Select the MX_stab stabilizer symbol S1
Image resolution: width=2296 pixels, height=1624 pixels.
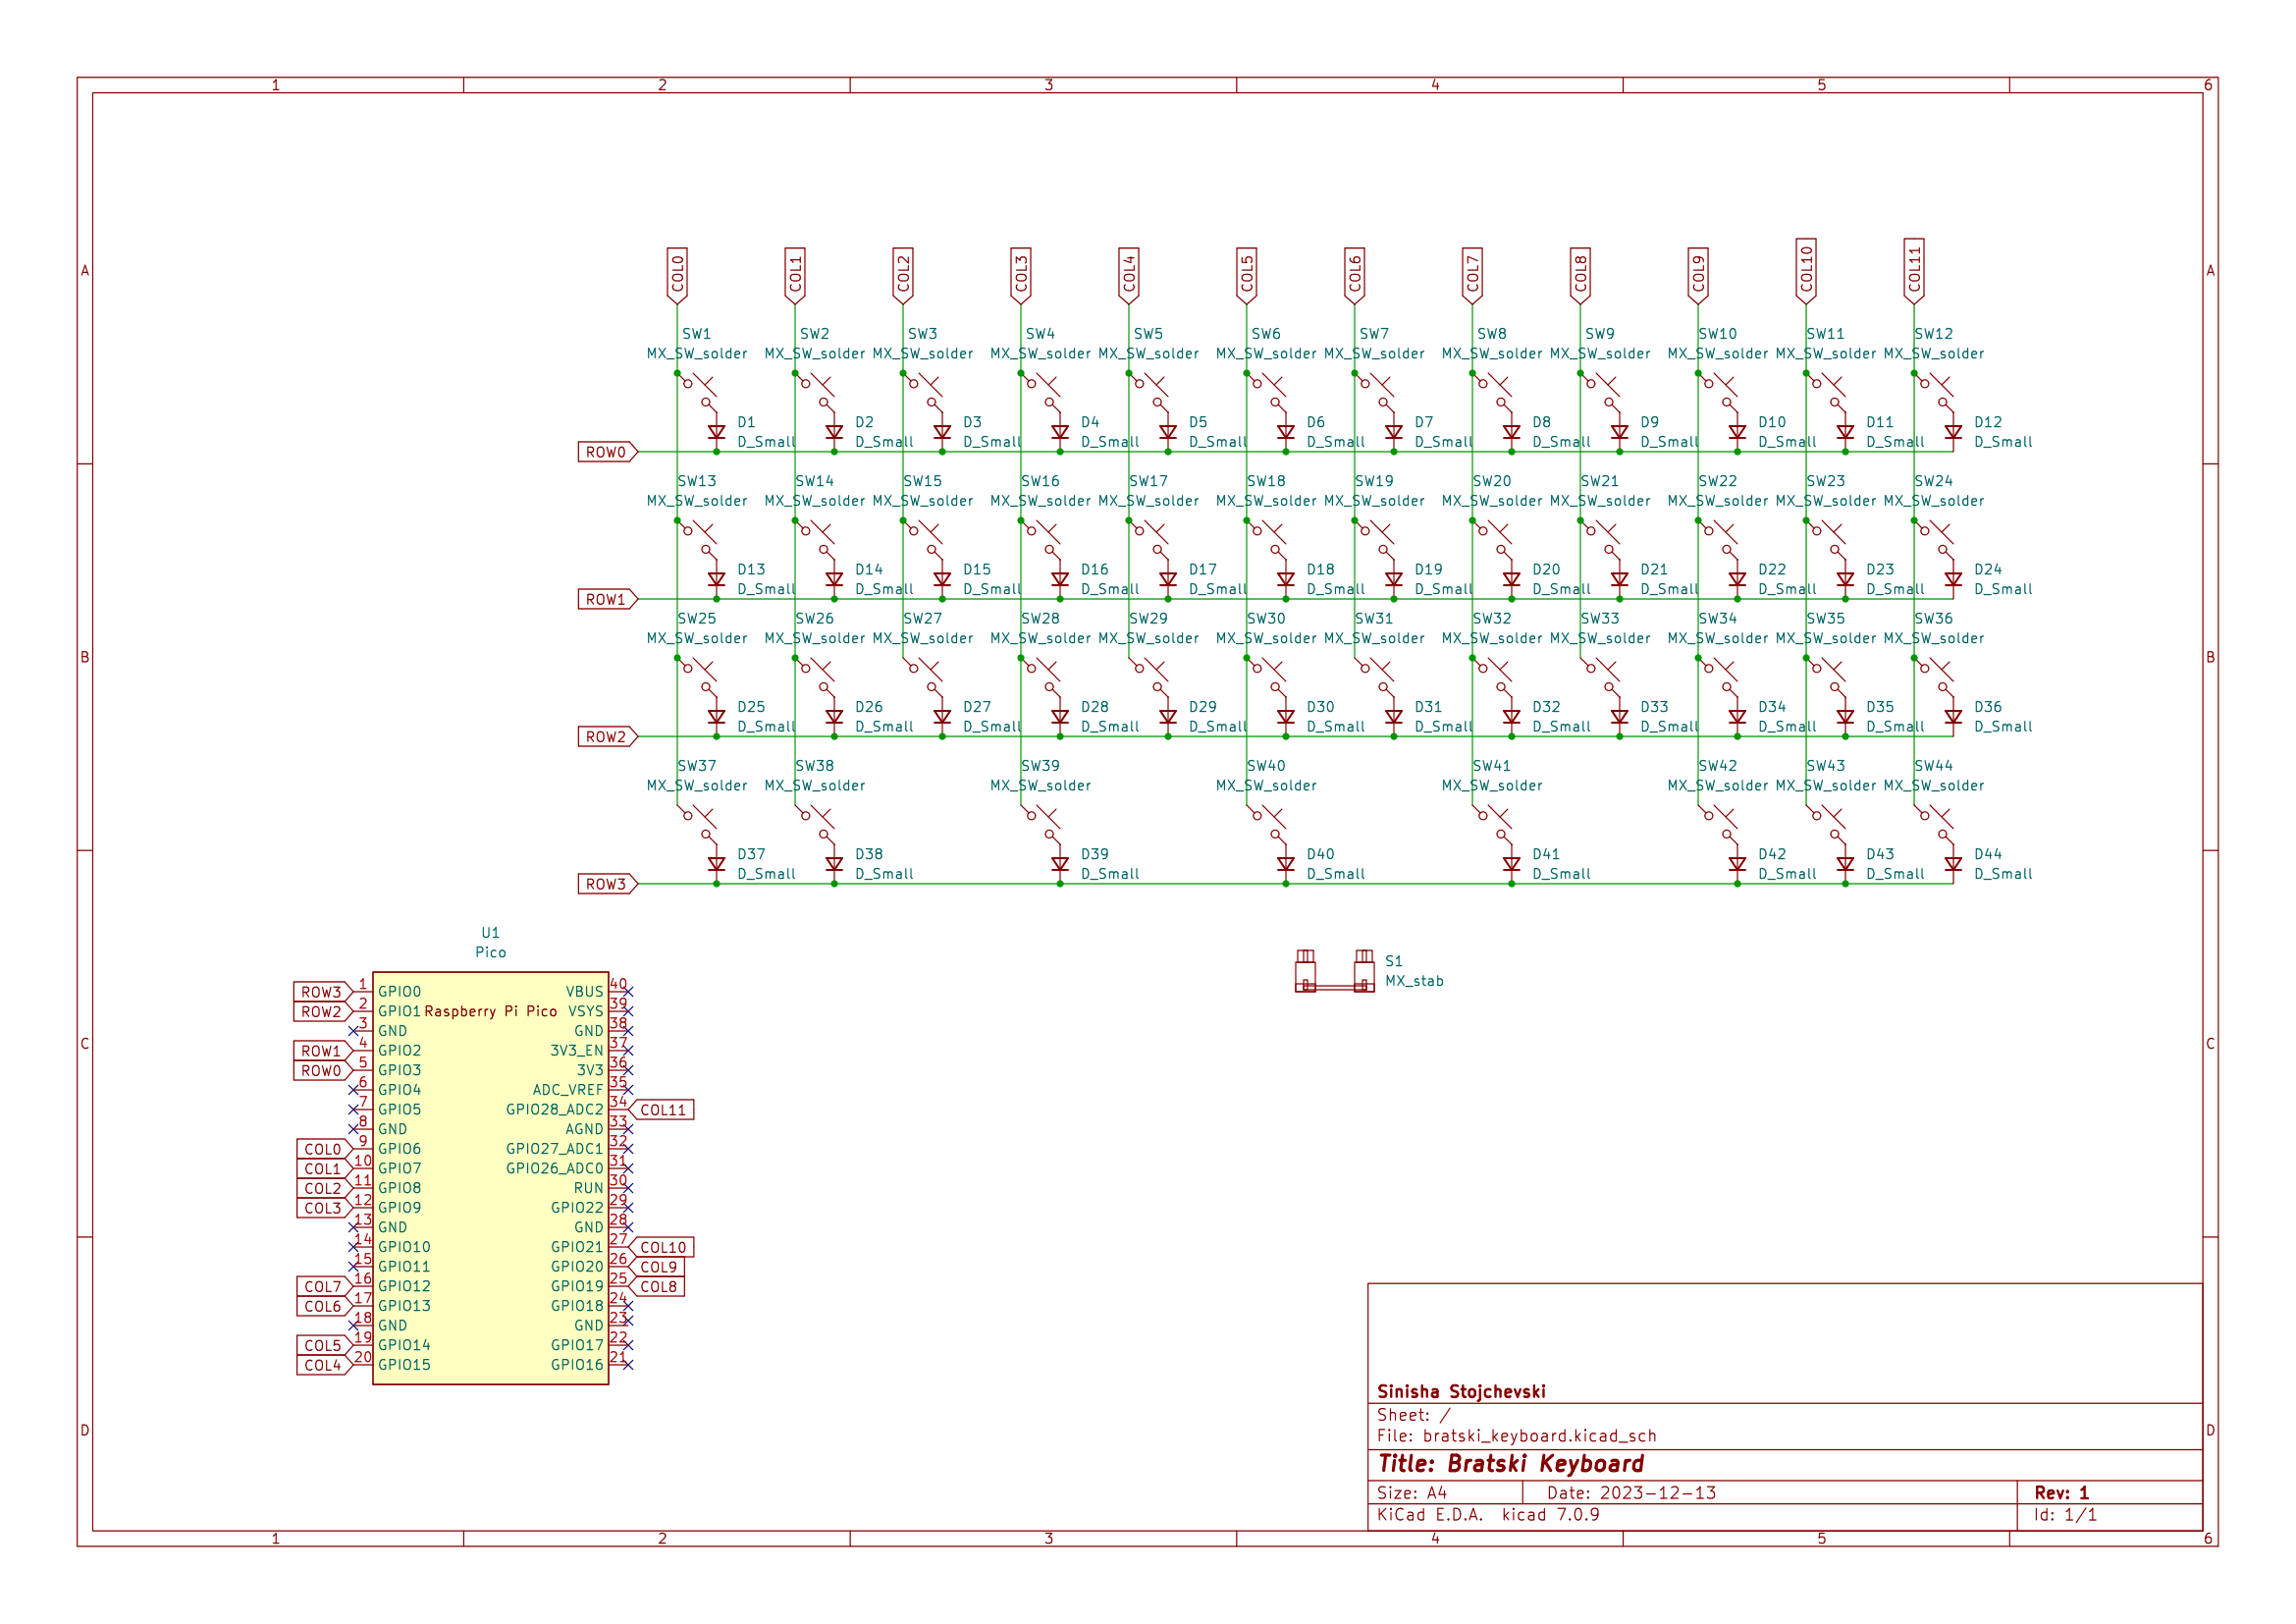point(1335,972)
